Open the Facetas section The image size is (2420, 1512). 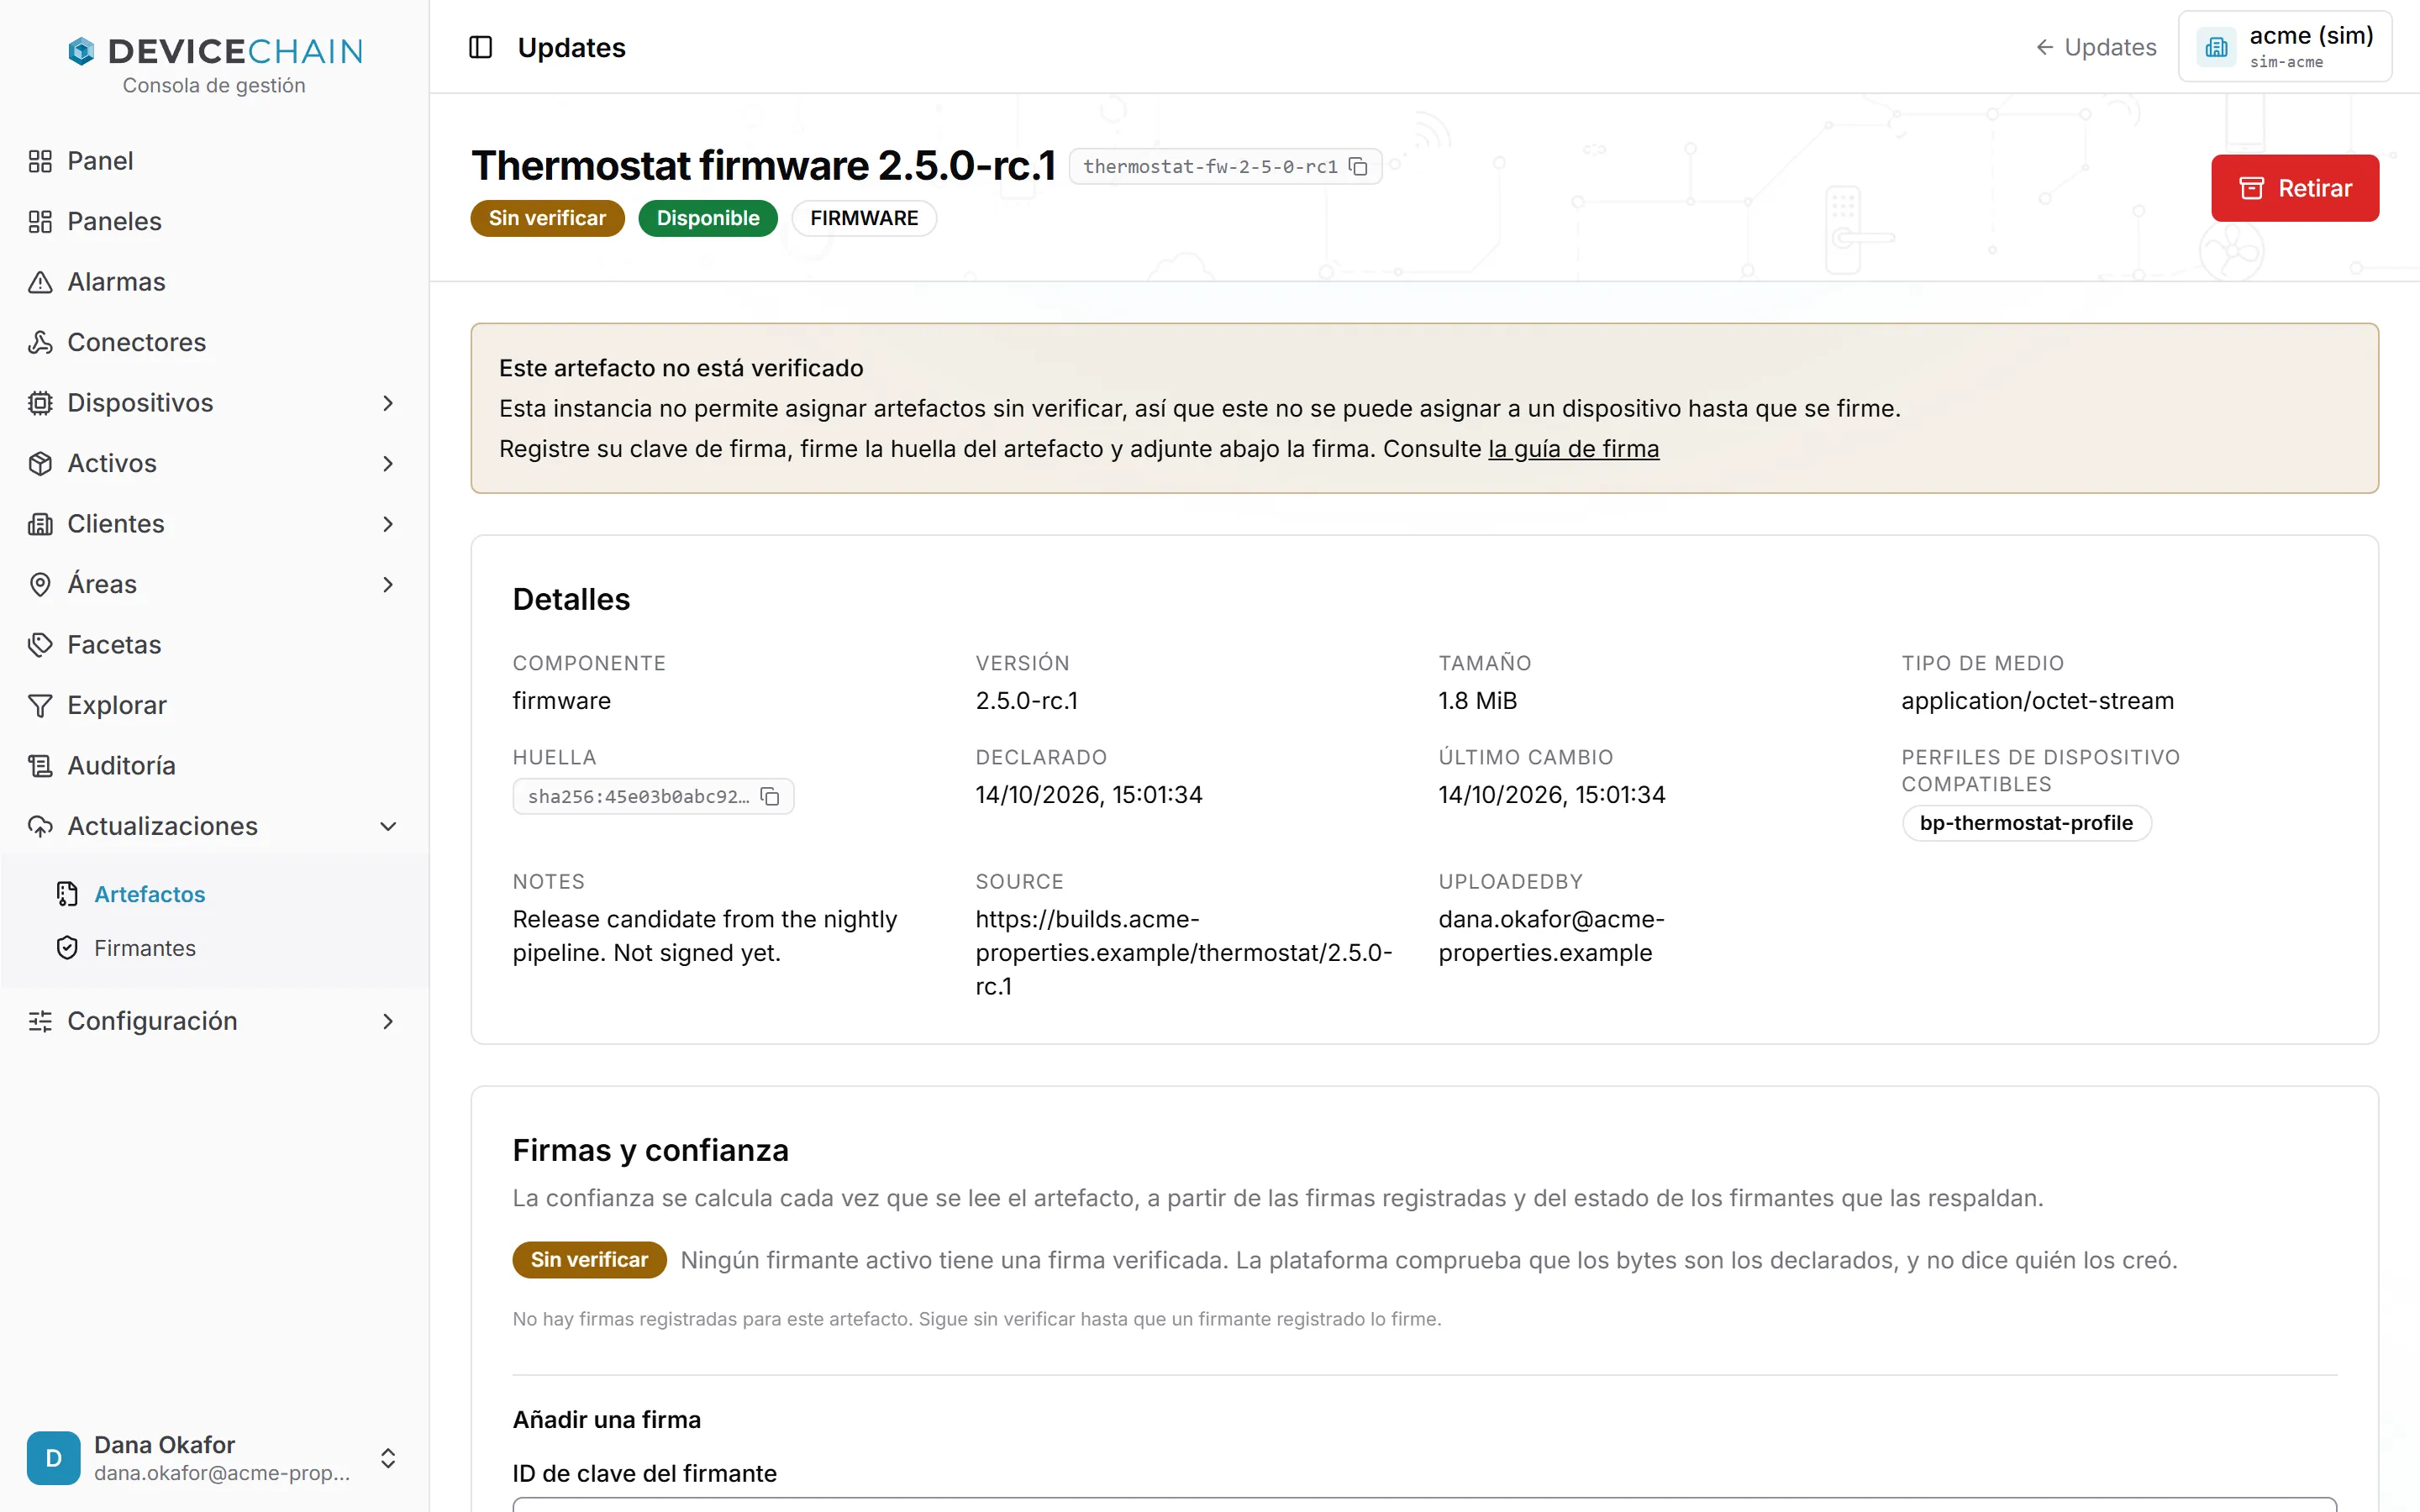[215, 644]
